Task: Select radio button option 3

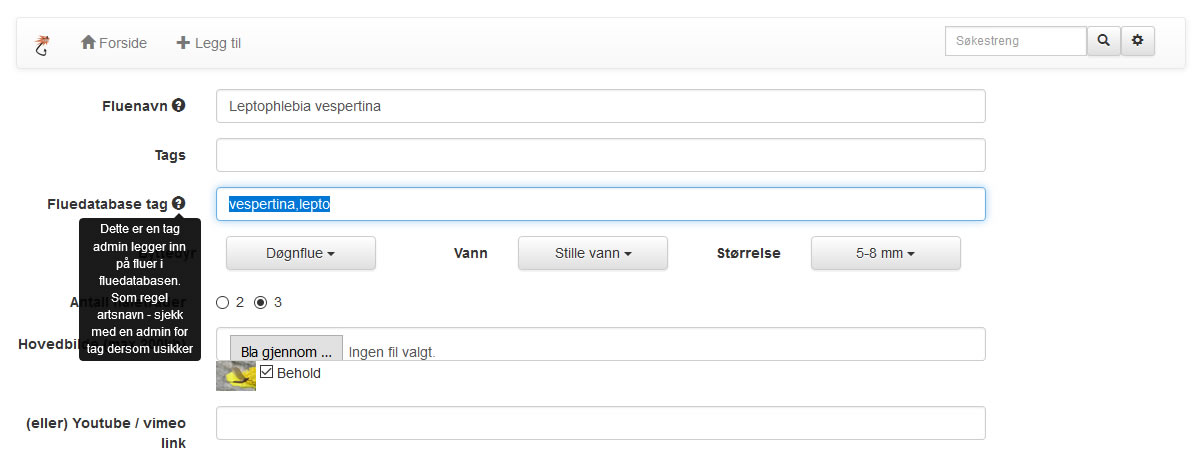Action: 260,303
